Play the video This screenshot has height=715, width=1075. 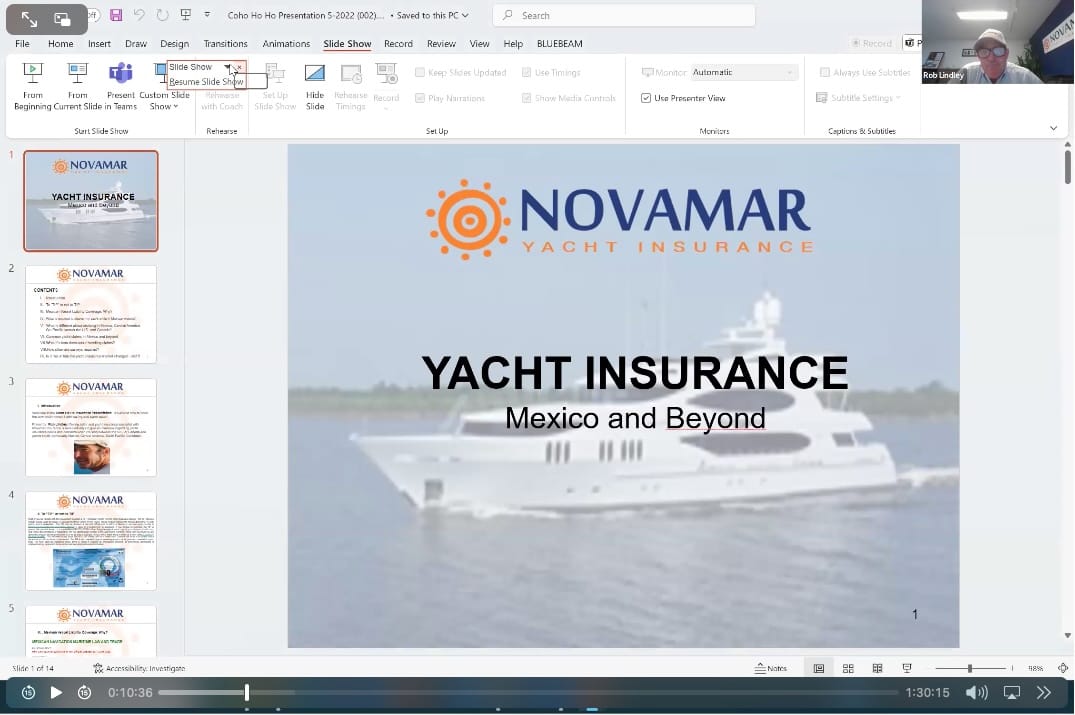click(x=56, y=692)
